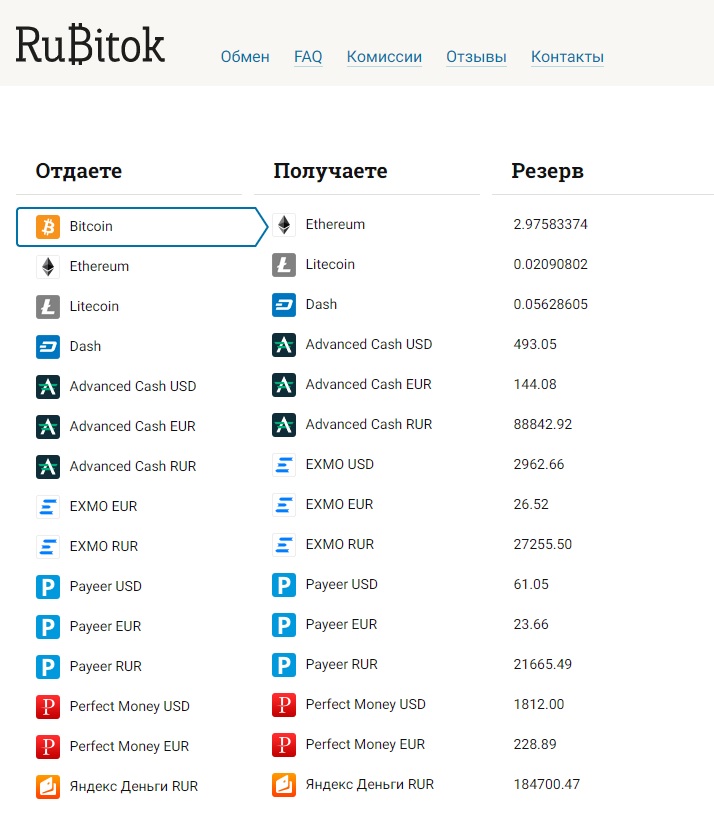
Task: Click reserve value 88842.92
Action: point(543,424)
